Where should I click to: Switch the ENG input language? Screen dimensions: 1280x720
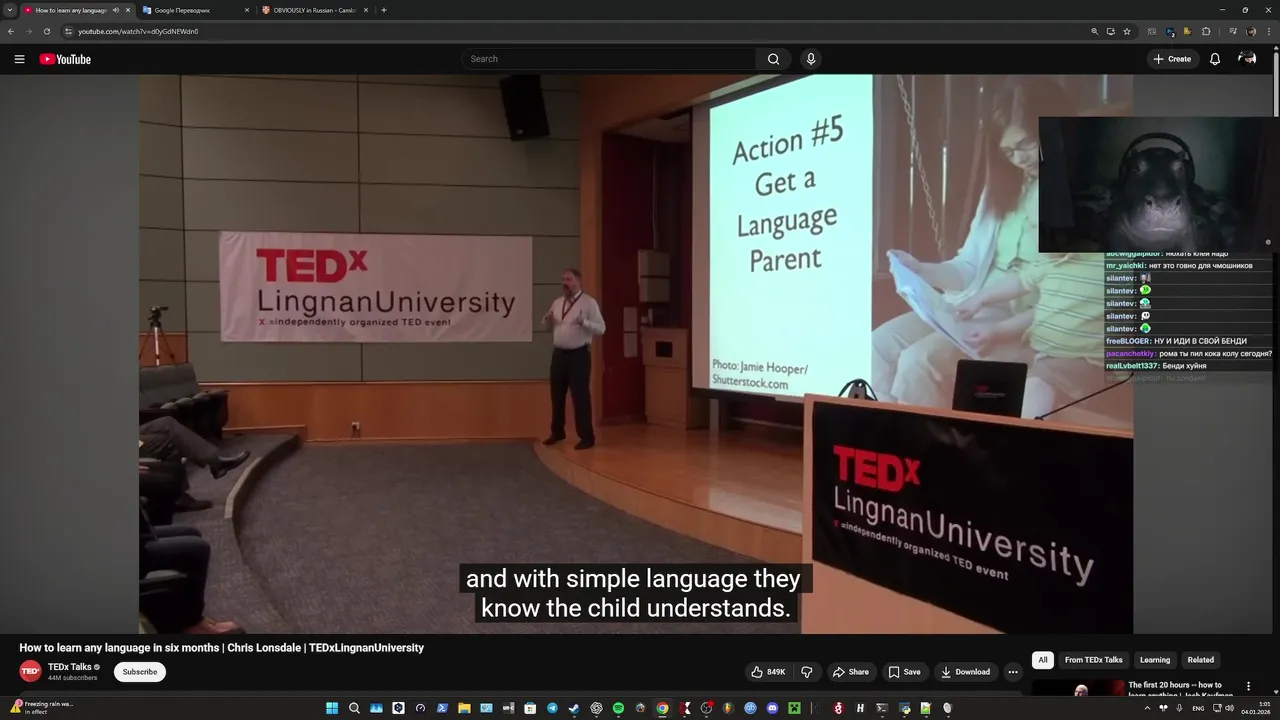(x=1198, y=708)
